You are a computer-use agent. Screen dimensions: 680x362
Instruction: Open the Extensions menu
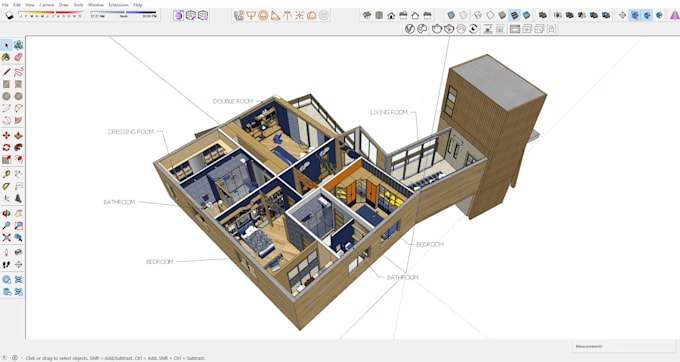[x=118, y=4]
